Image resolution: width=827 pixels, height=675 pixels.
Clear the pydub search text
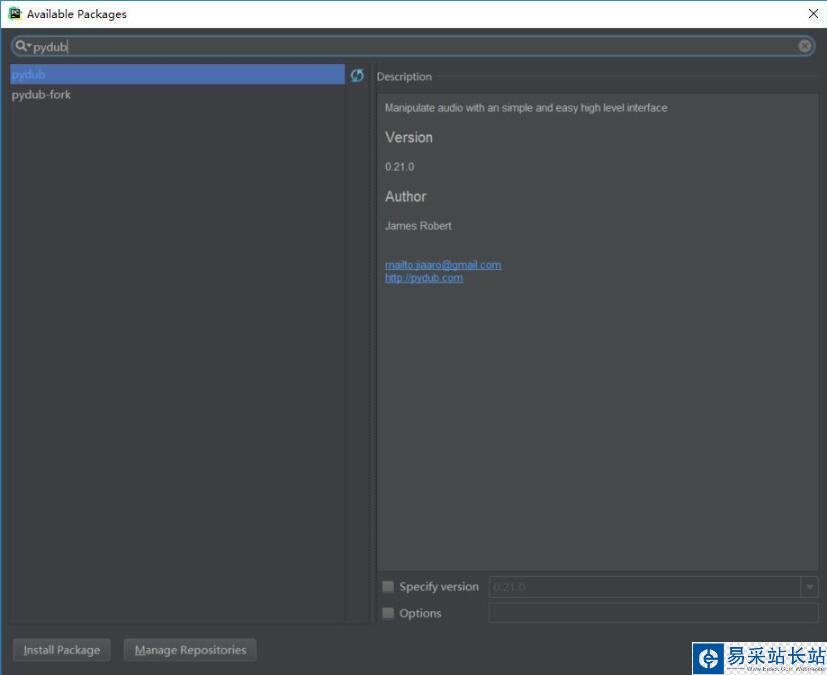pyautogui.click(x=804, y=46)
